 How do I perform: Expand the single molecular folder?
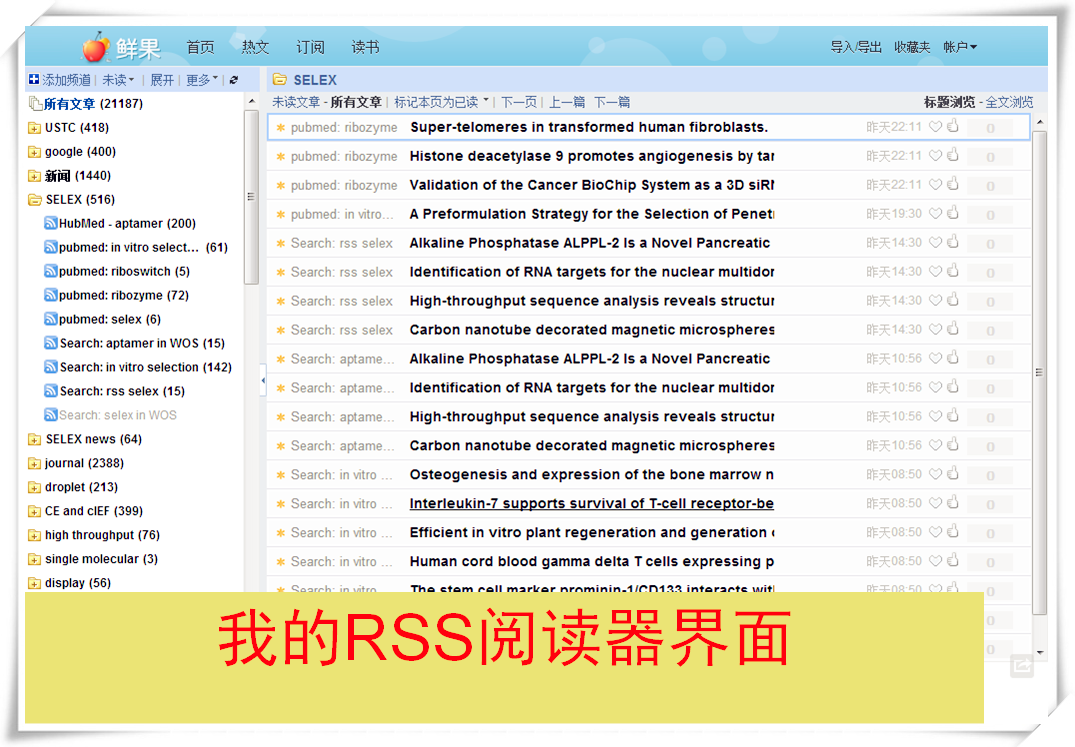34,559
